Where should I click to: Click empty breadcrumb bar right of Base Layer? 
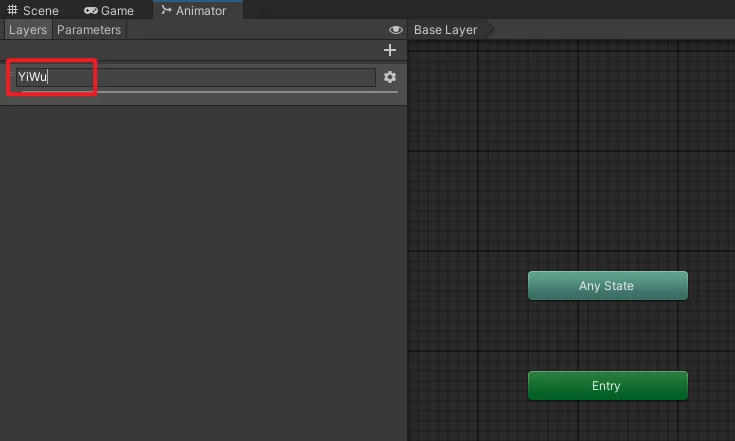pos(610,30)
